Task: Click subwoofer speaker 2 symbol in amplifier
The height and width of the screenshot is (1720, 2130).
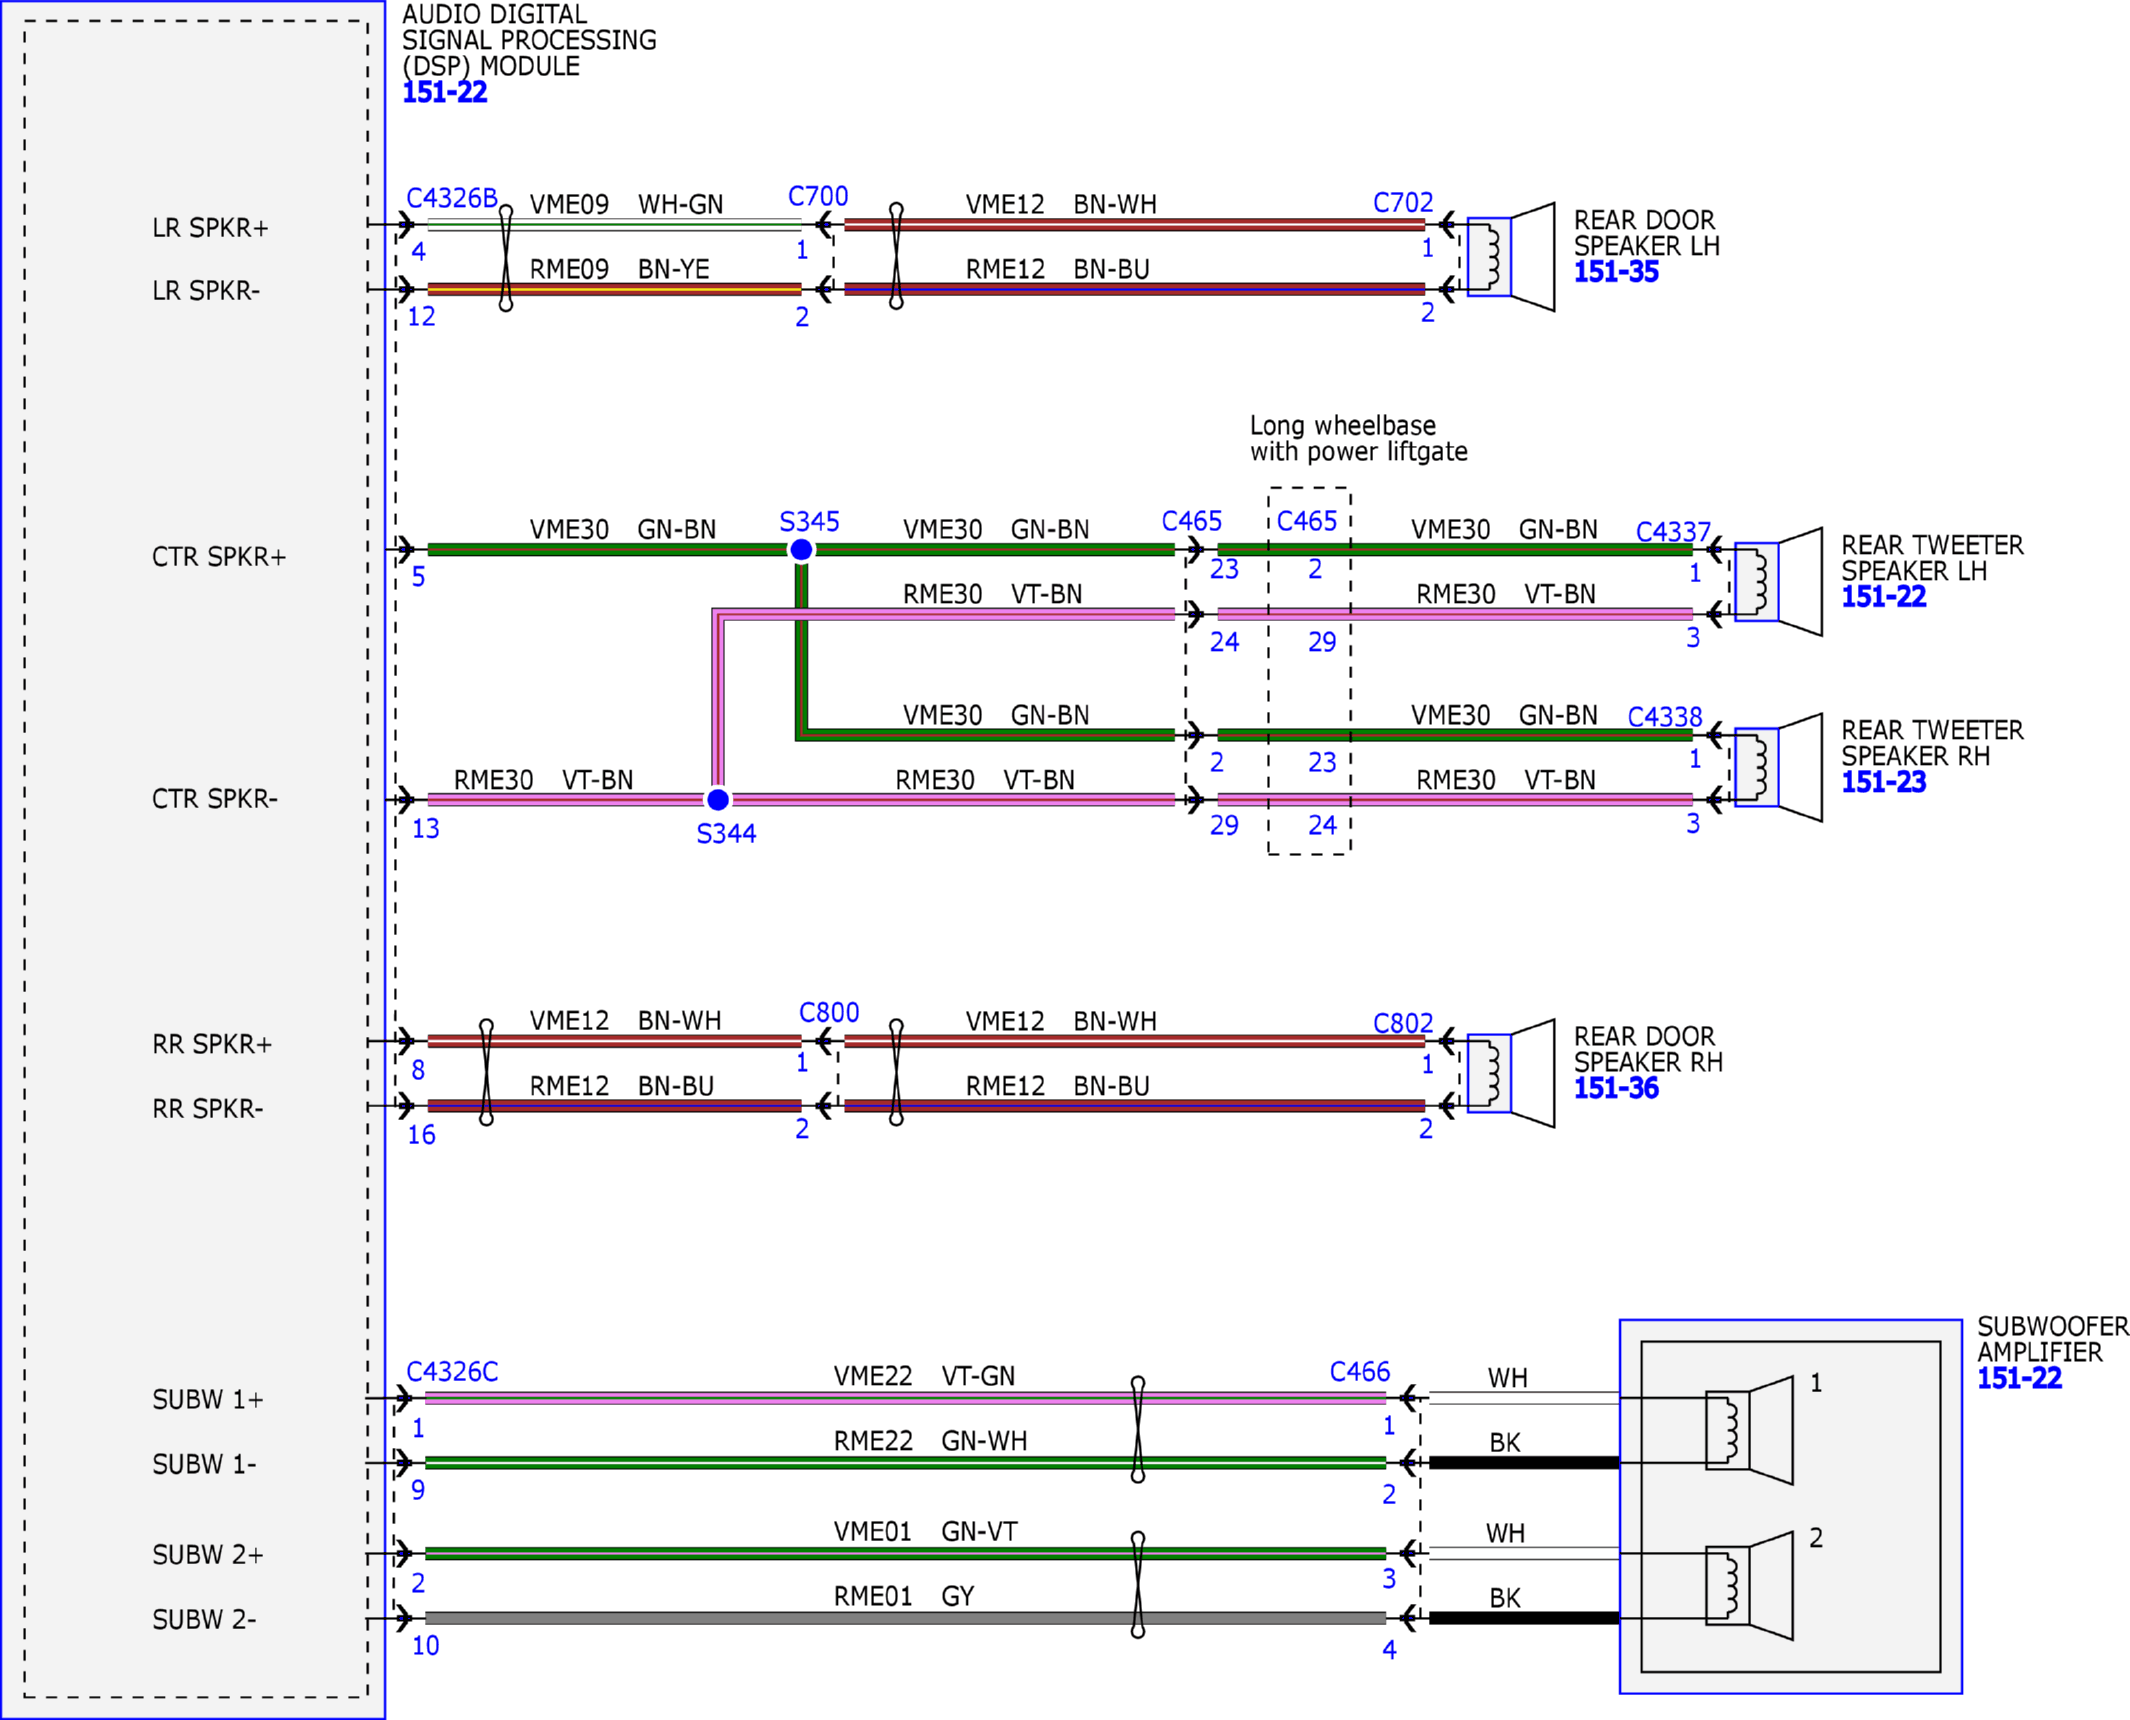Action: 1748,1585
